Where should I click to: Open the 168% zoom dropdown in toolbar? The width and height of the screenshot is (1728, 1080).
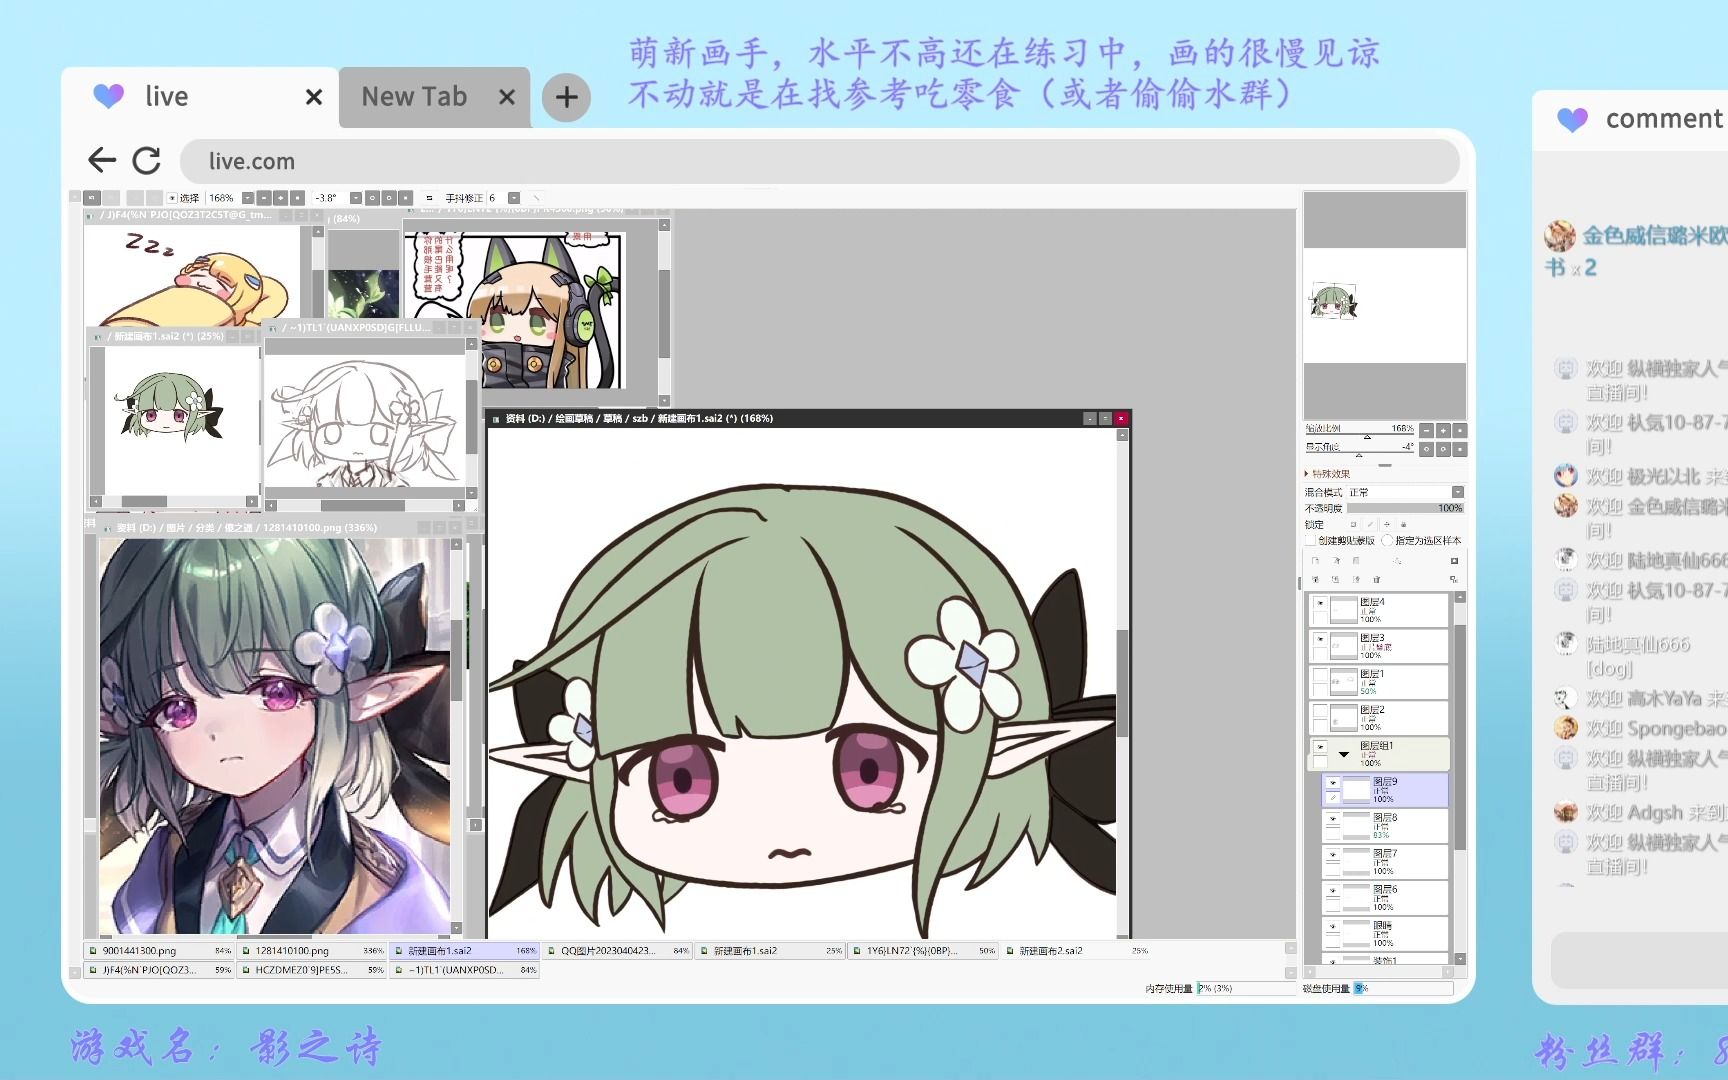click(x=247, y=198)
